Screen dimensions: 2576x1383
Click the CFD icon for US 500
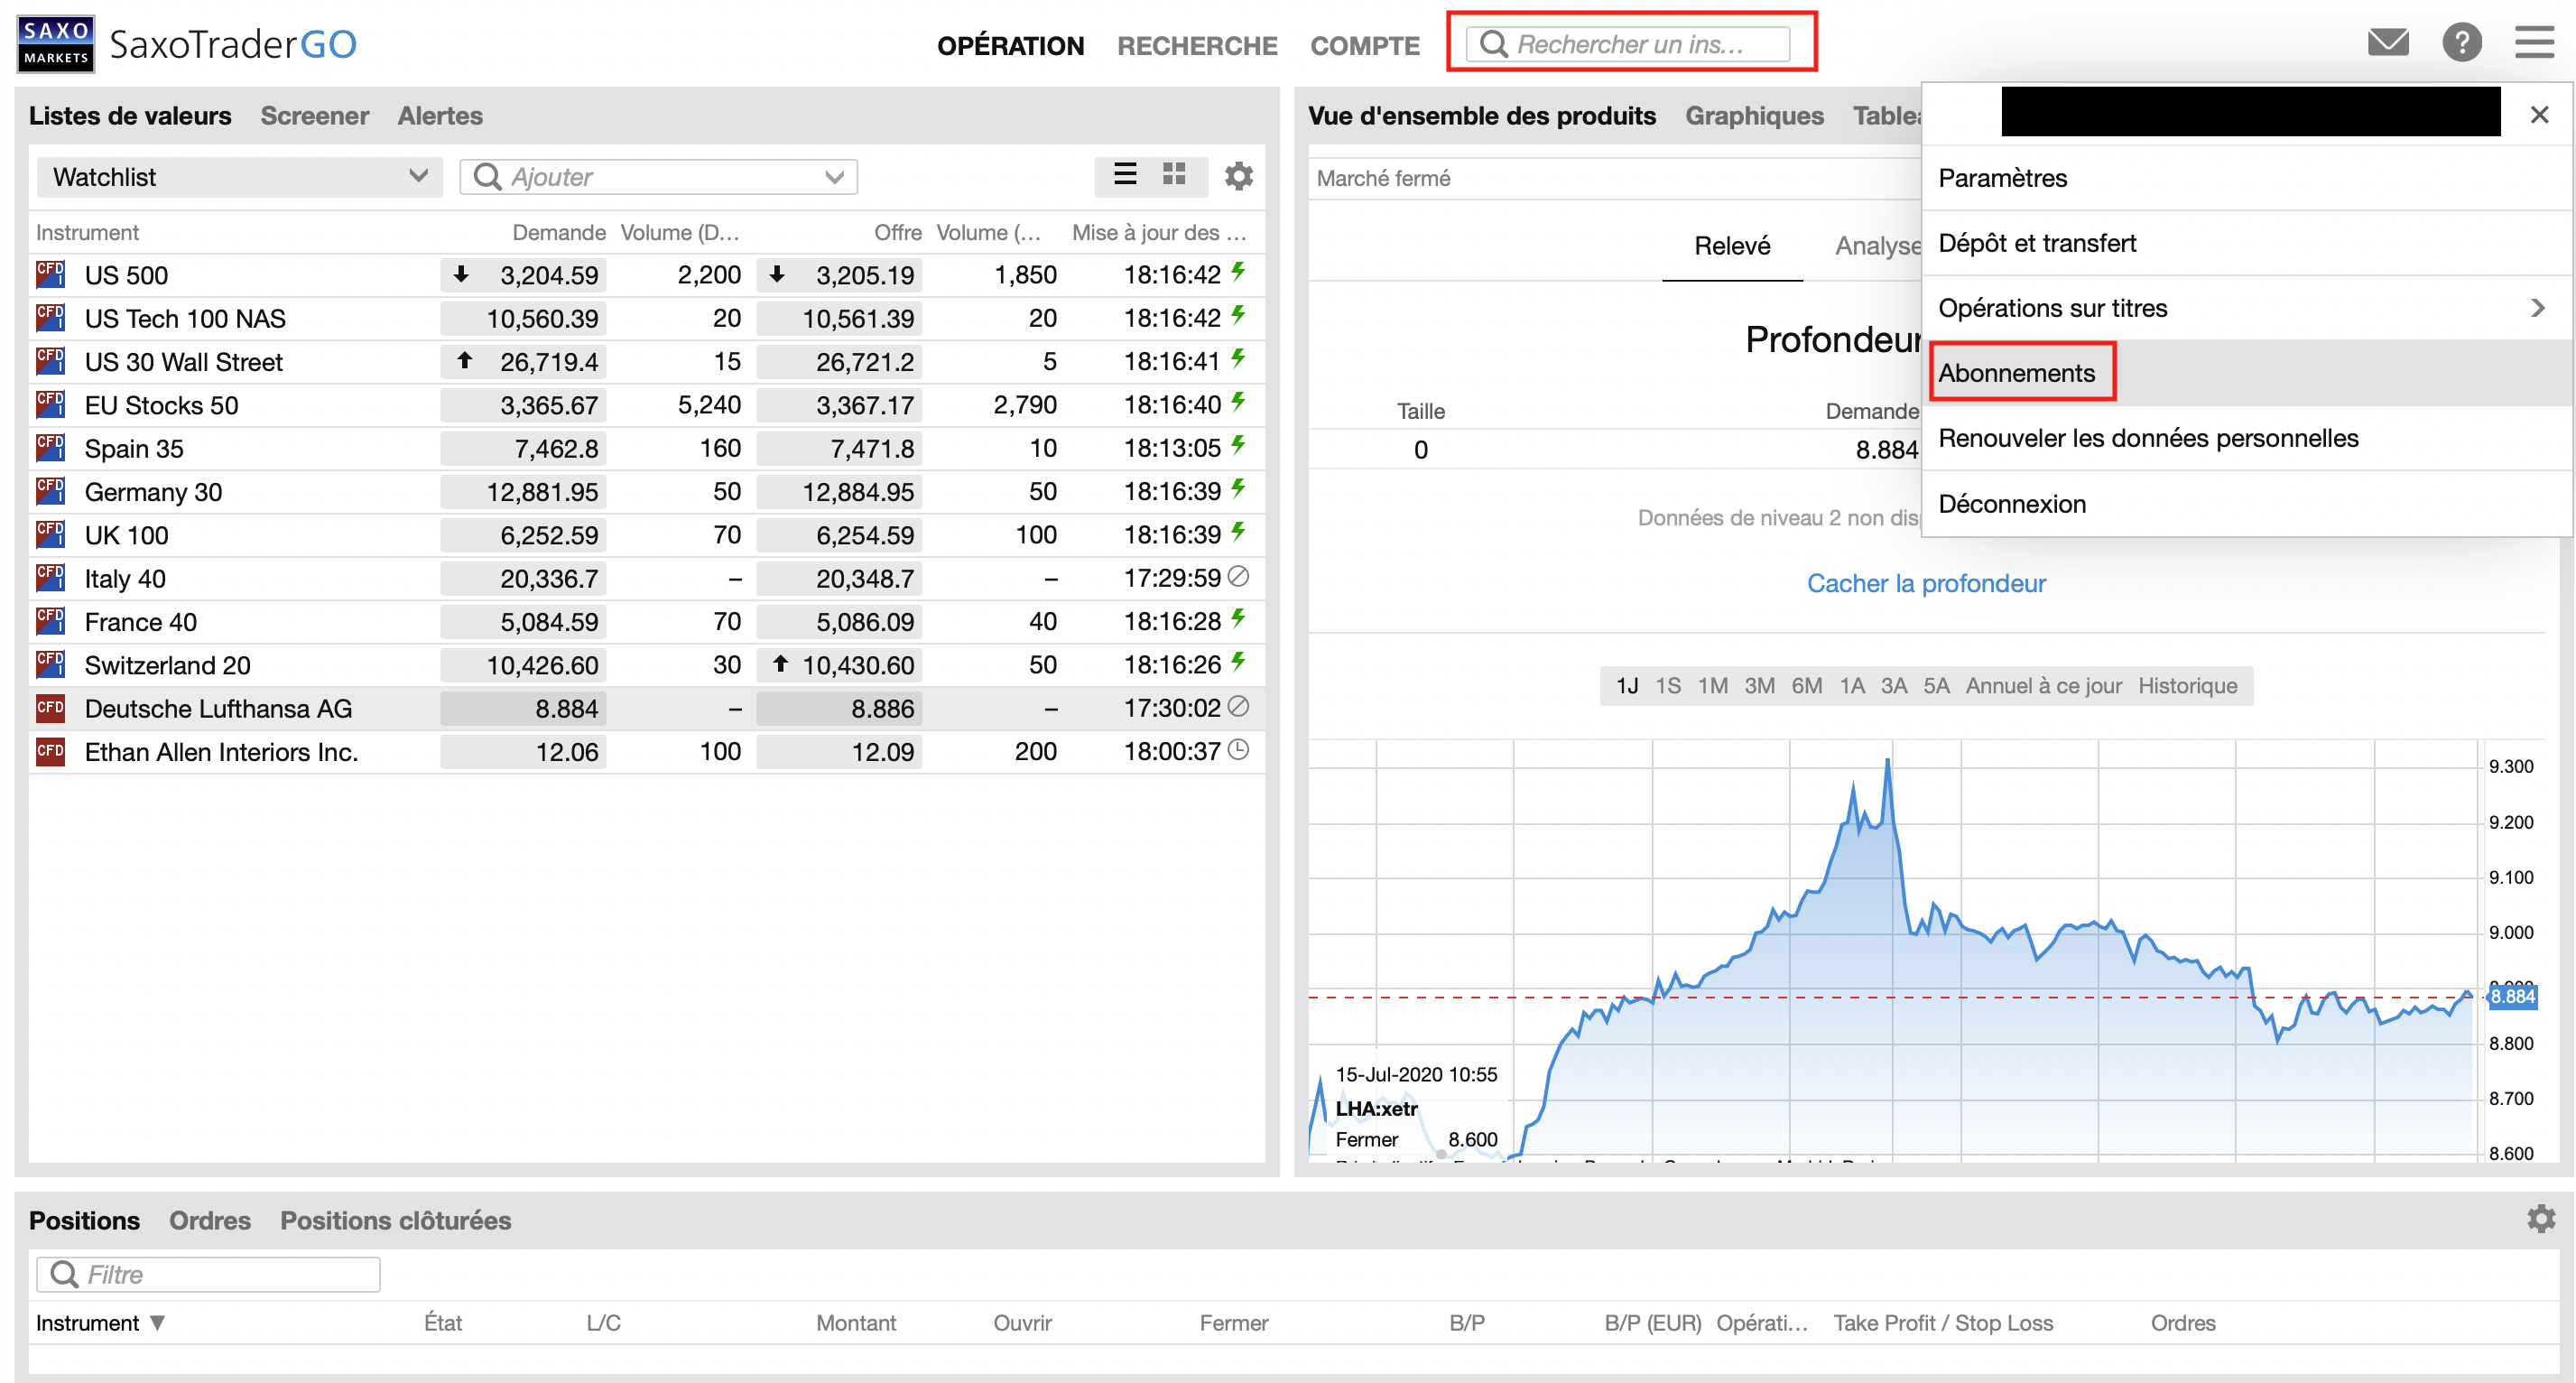click(50, 274)
